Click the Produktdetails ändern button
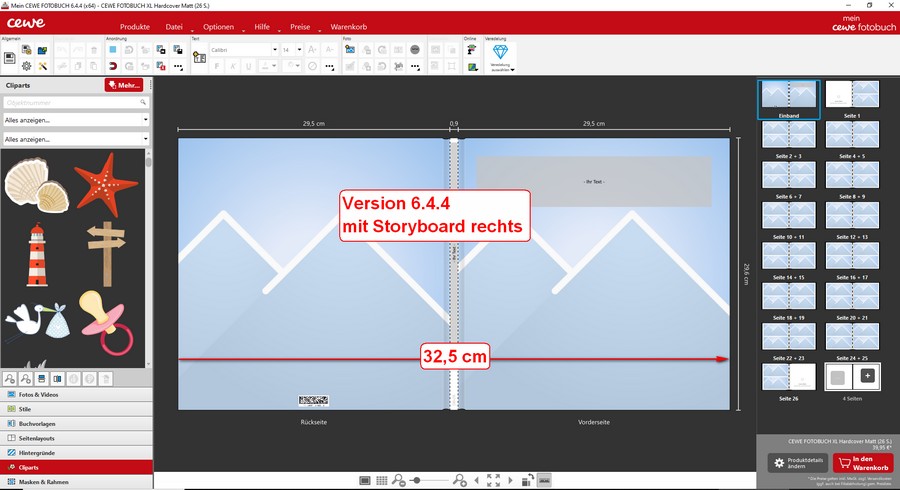The height and width of the screenshot is (490, 900). click(x=797, y=462)
